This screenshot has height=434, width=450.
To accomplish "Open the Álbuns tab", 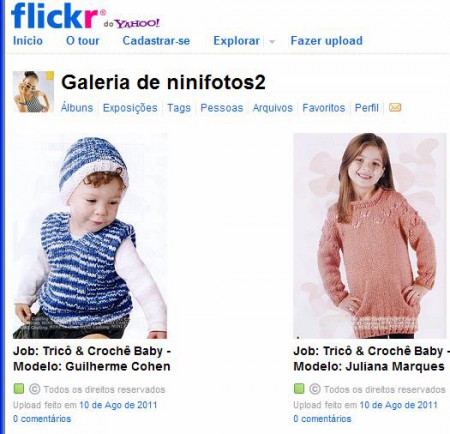I will [x=77, y=108].
